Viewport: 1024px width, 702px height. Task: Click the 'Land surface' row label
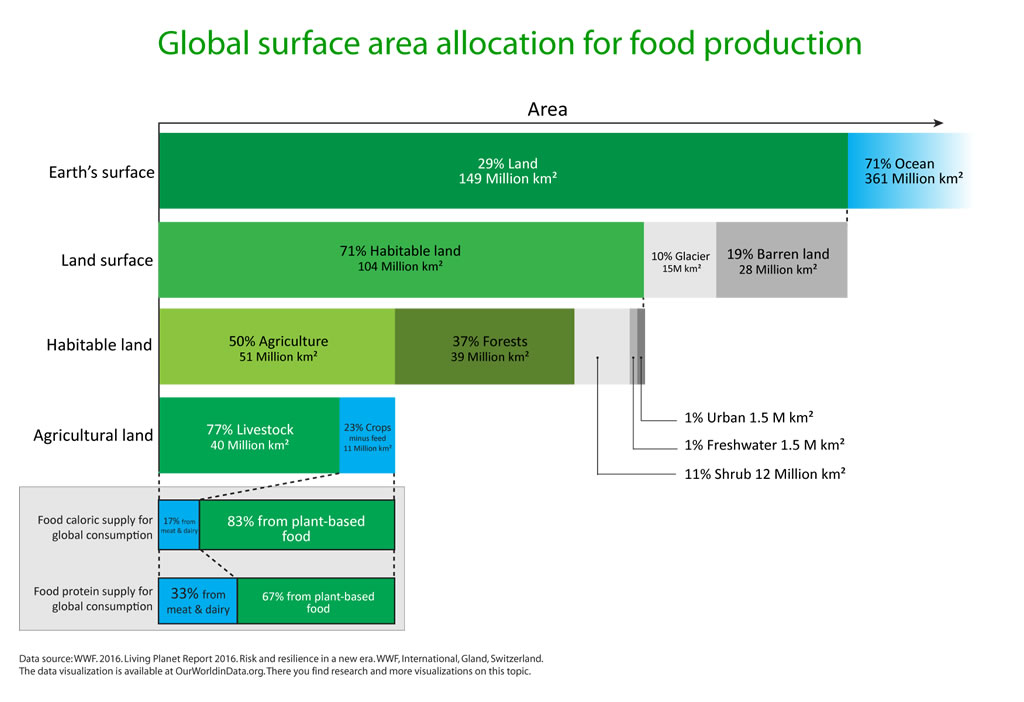(107, 261)
